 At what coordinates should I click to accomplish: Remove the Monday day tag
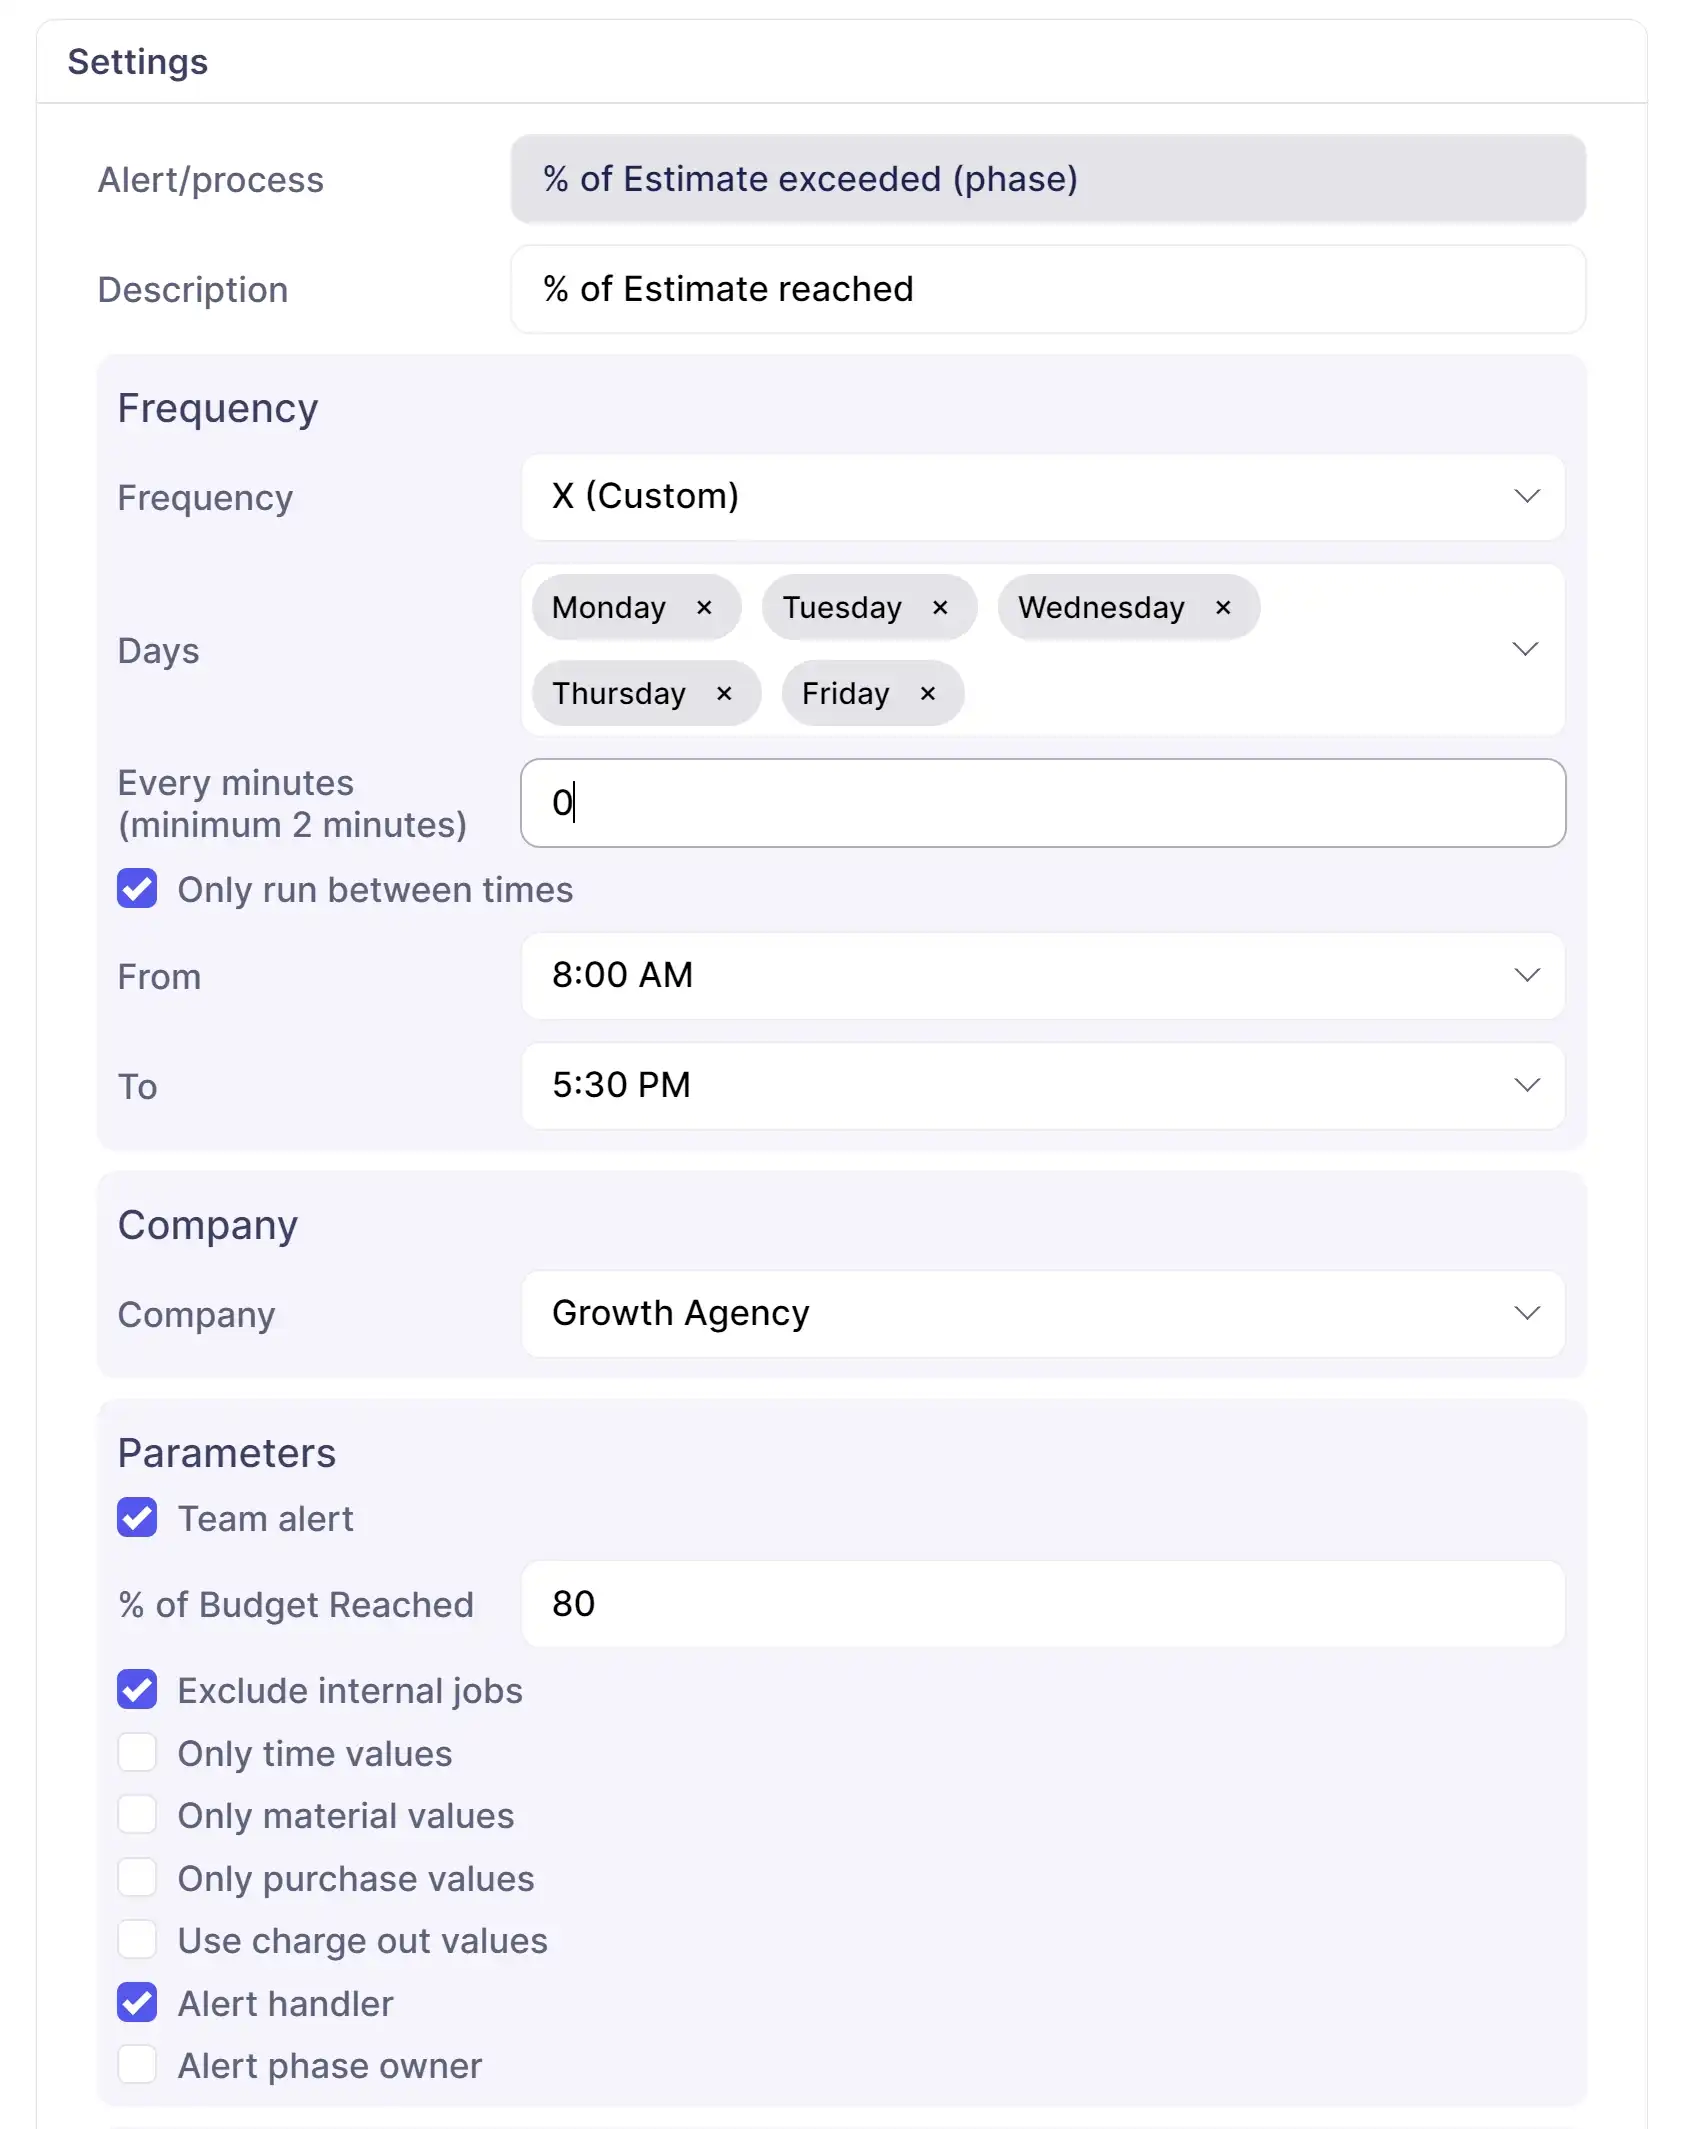pyautogui.click(x=704, y=608)
